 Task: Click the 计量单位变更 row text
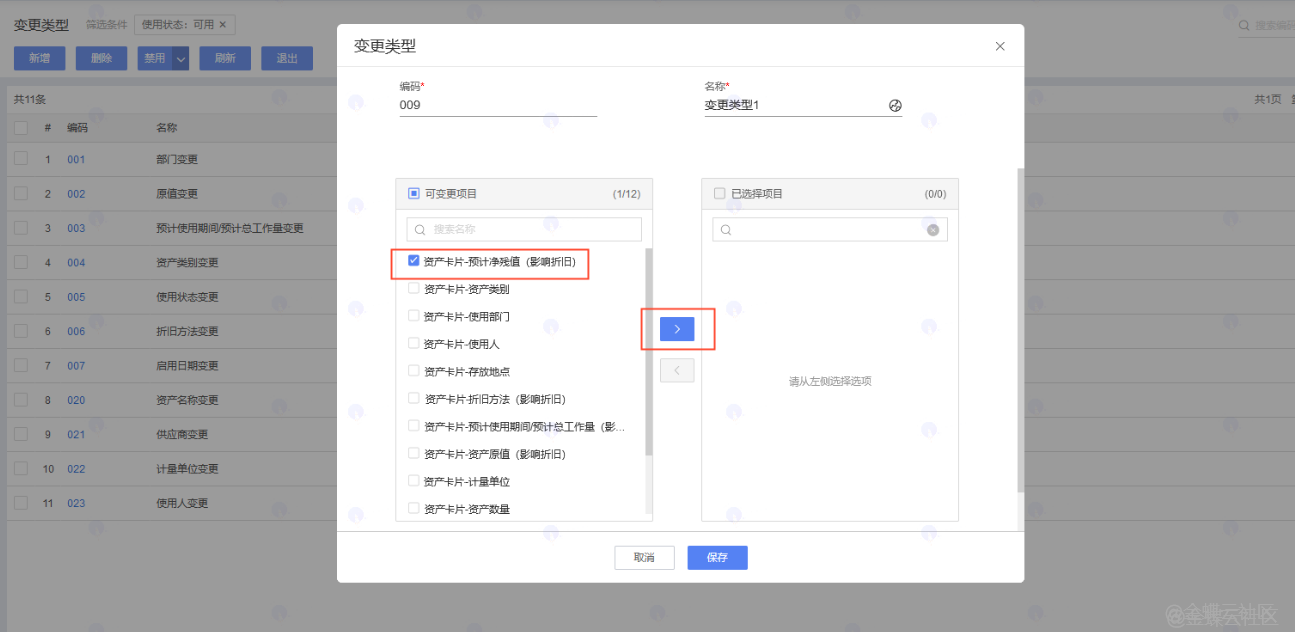click(x=187, y=469)
